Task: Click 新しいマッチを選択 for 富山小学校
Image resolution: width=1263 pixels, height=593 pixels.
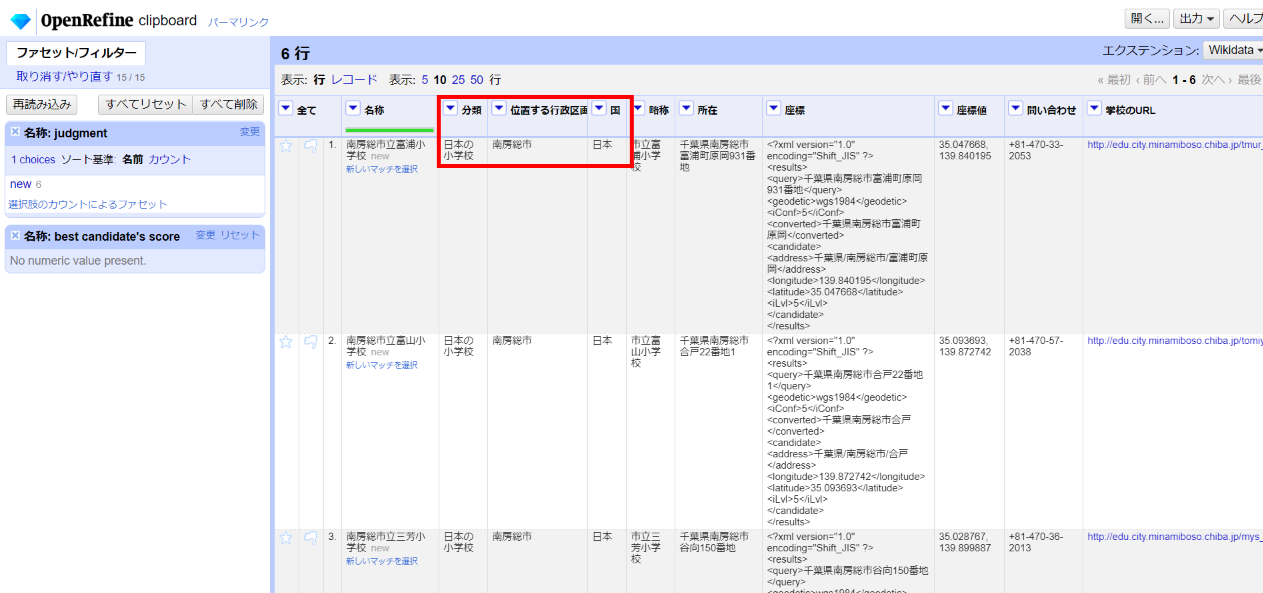Action: (382, 365)
